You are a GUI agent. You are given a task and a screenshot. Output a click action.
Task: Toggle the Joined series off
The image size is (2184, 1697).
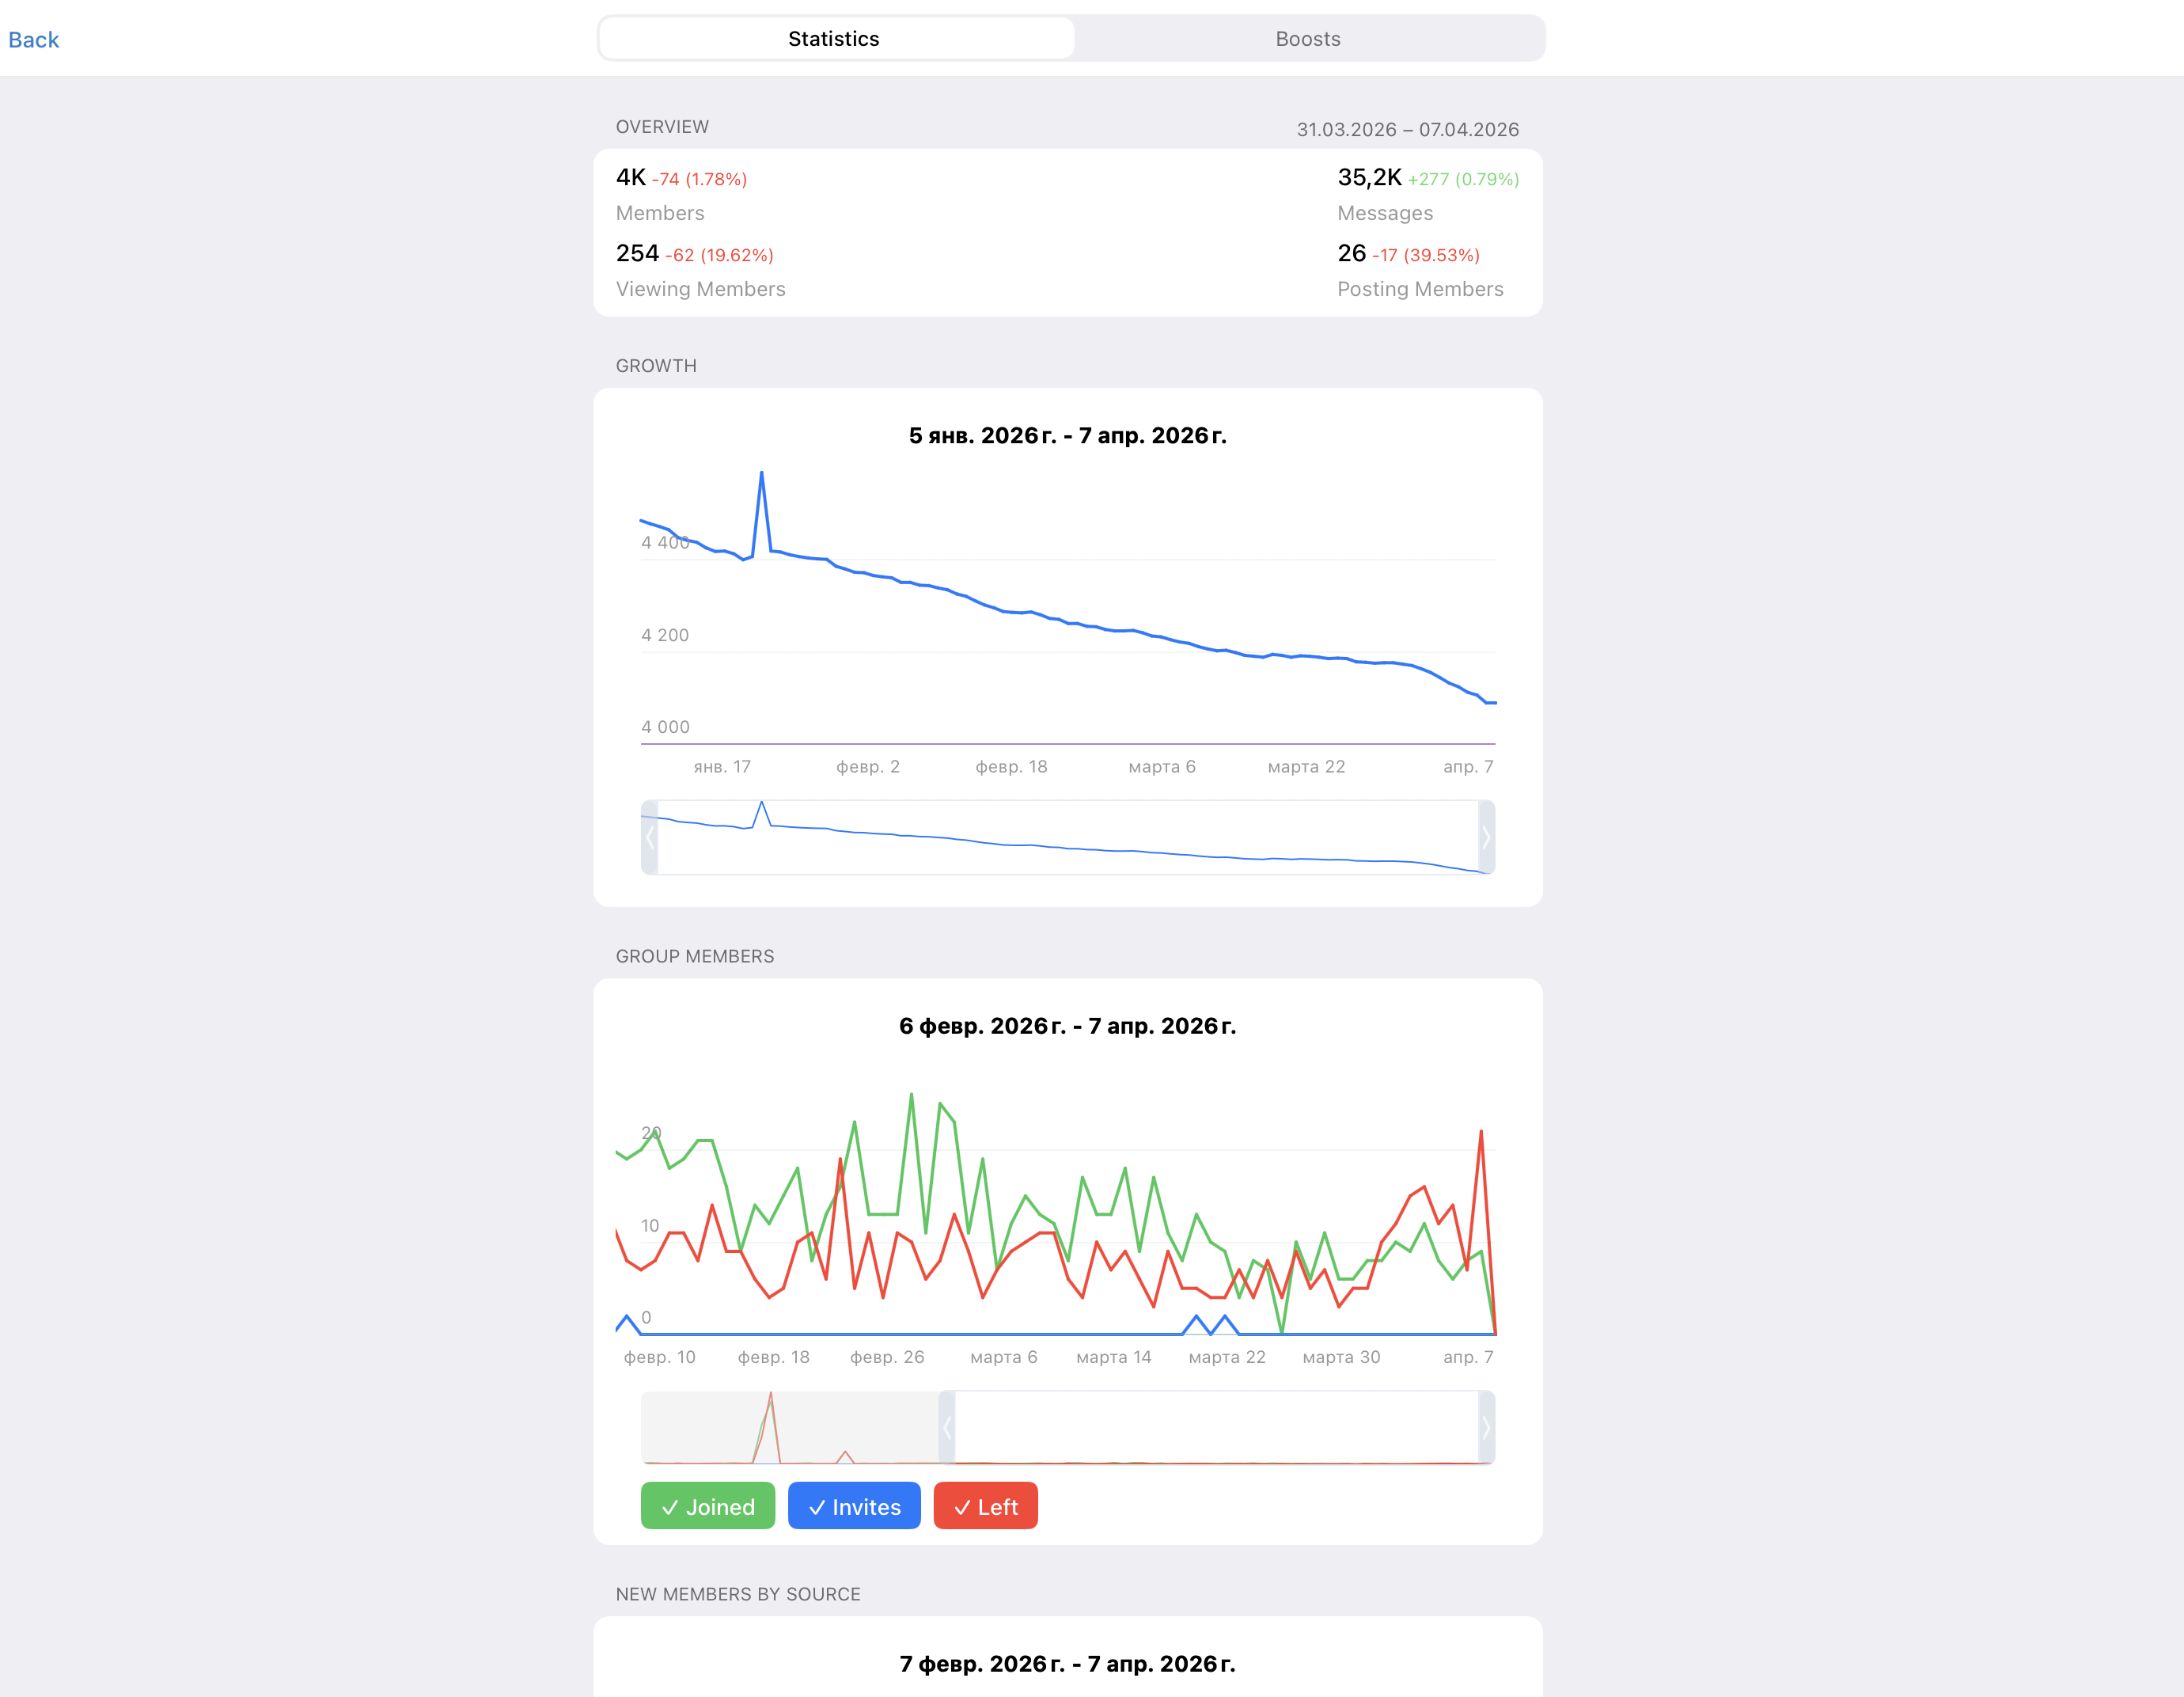pyautogui.click(x=707, y=1506)
